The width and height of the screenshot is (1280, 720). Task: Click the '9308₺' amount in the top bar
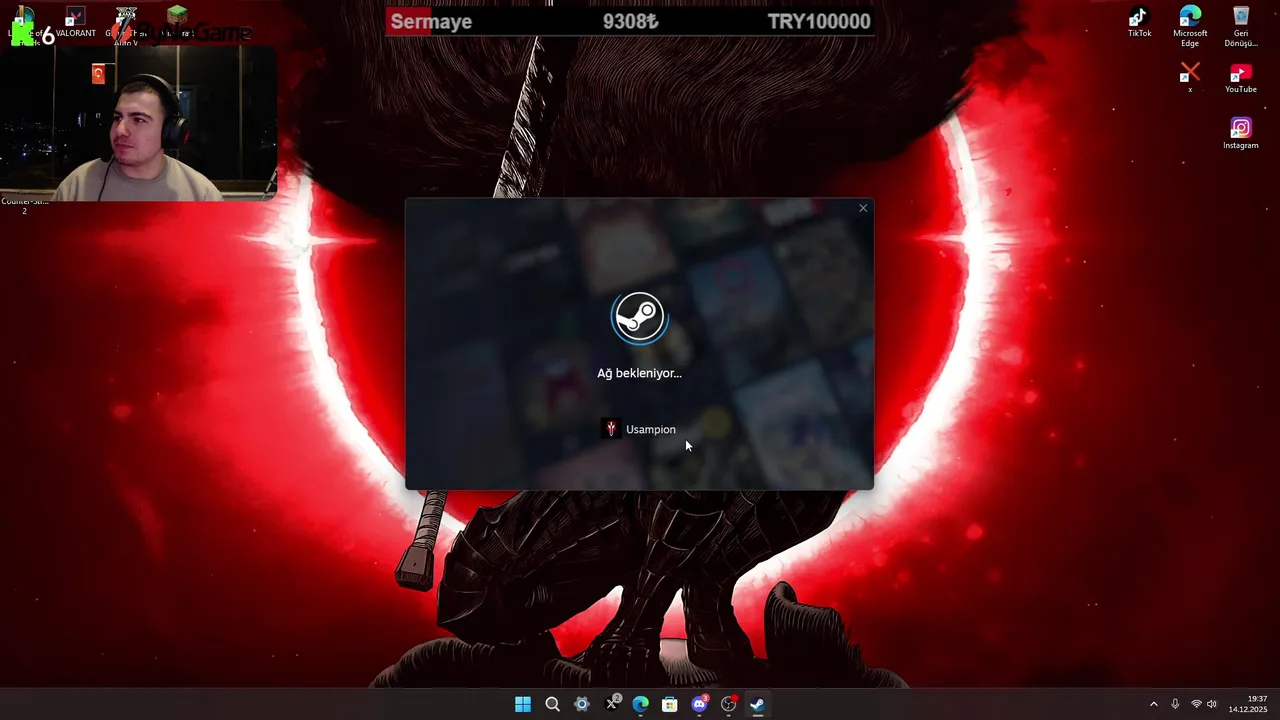pyautogui.click(x=631, y=21)
